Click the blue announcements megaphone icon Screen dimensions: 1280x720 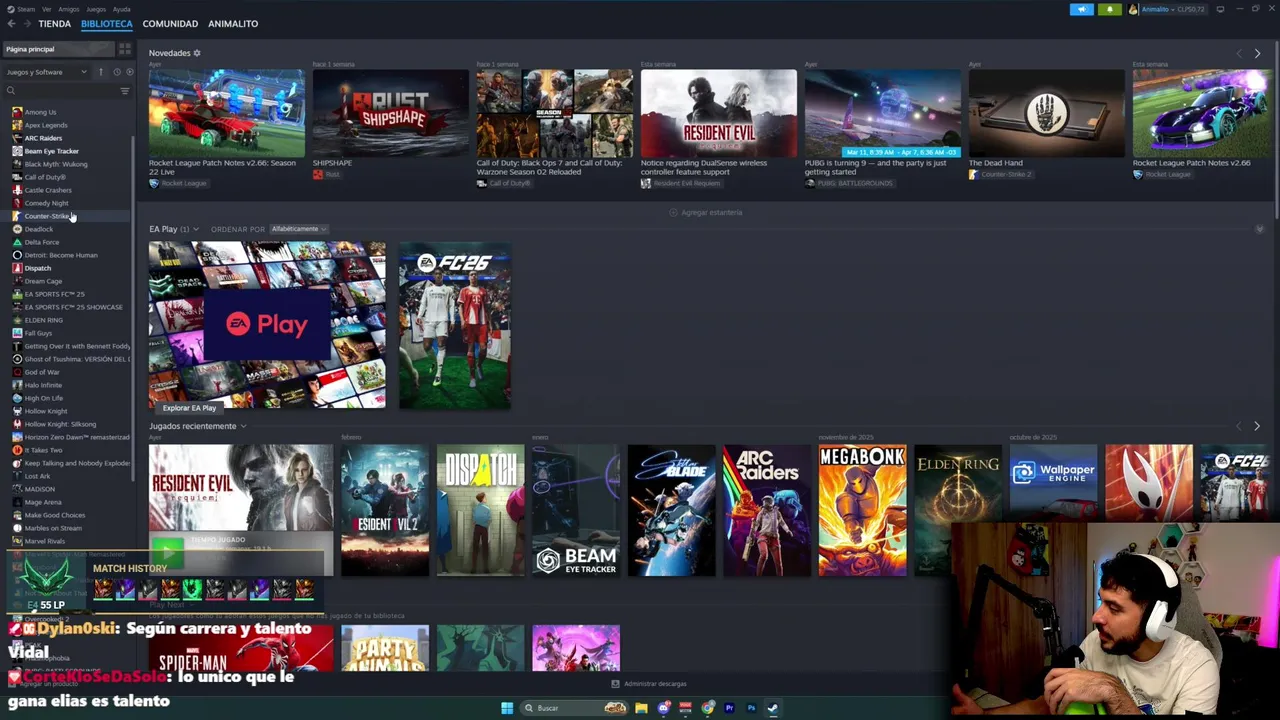pyautogui.click(x=1081, y=9)
